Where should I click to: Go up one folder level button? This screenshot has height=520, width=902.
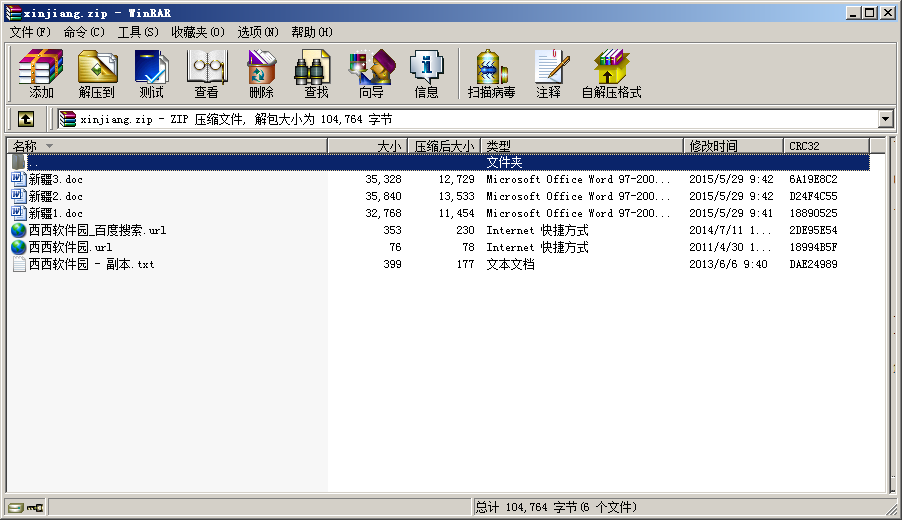(26, 119)
